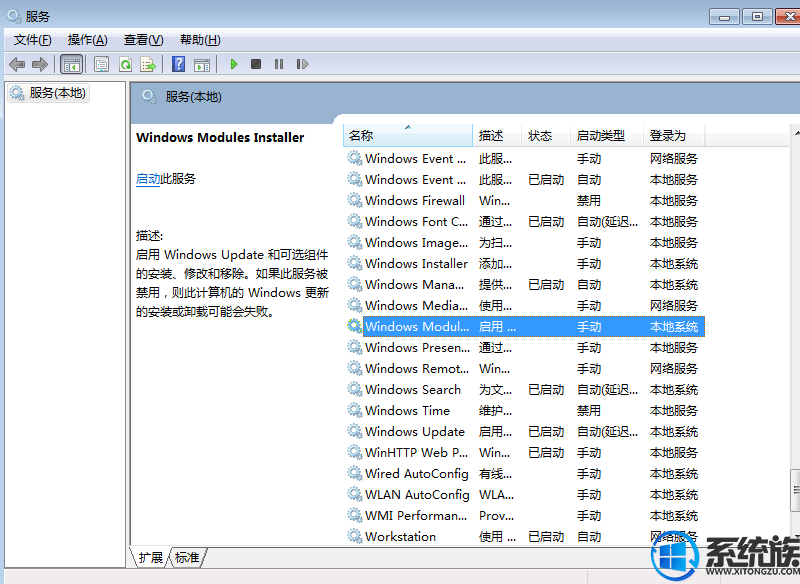Sort by the 描述 column header
800x584 pixels.
(497, 136)
